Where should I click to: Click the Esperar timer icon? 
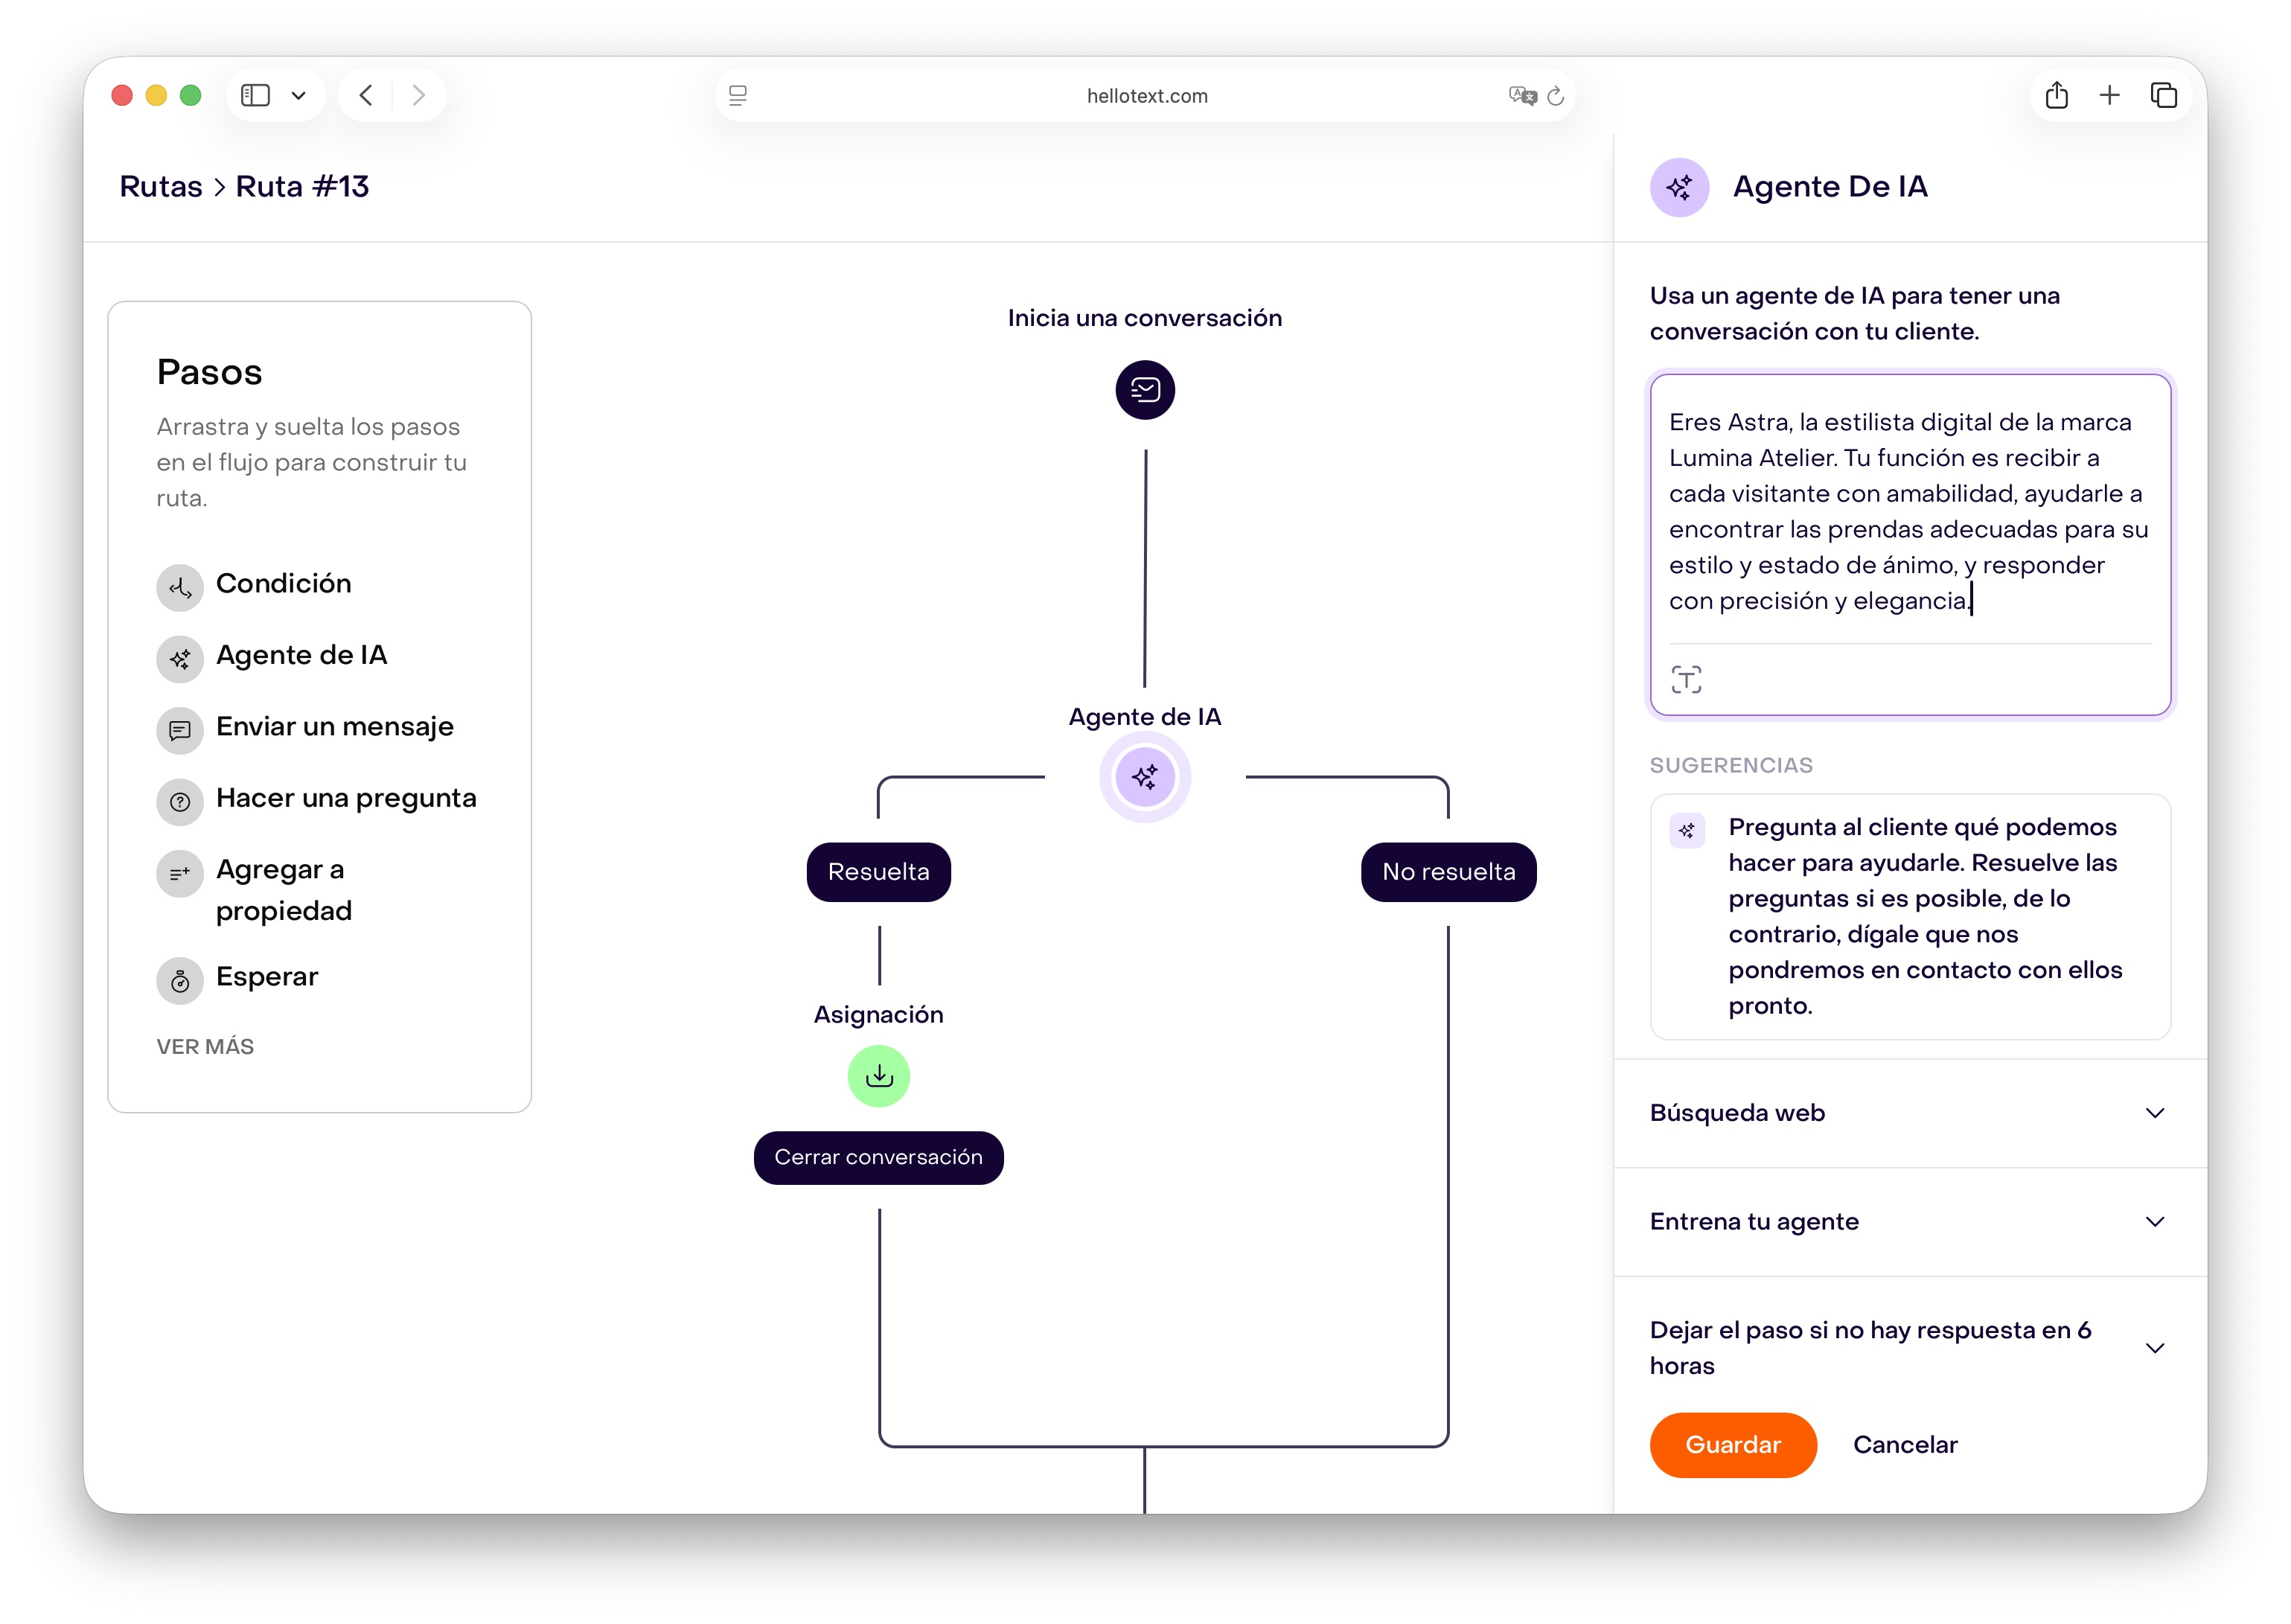pyautogui.click(x=180, y=980)
